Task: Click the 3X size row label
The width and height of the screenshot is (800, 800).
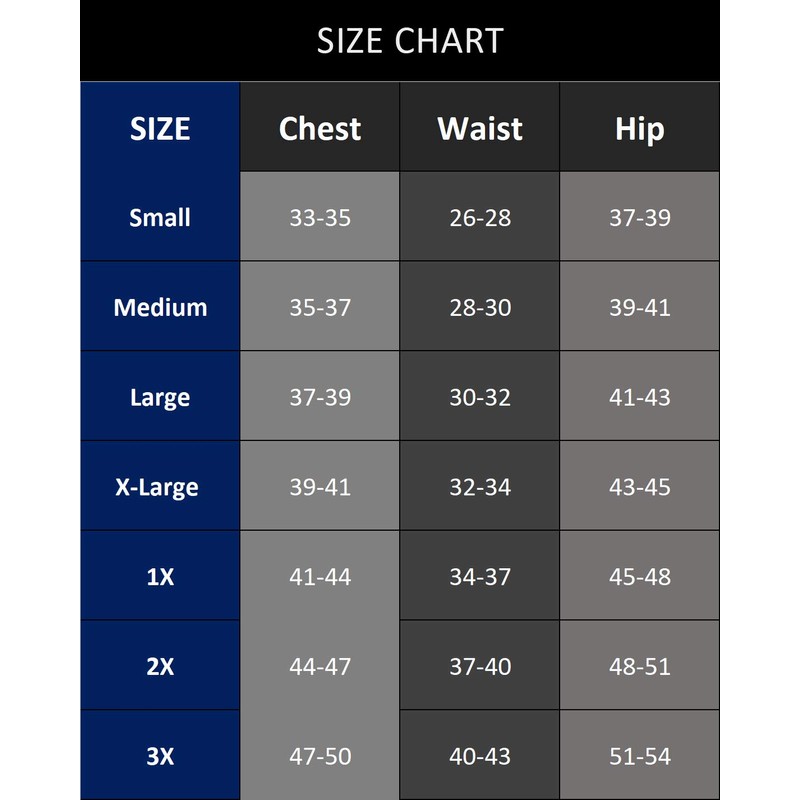Action: 160,756
